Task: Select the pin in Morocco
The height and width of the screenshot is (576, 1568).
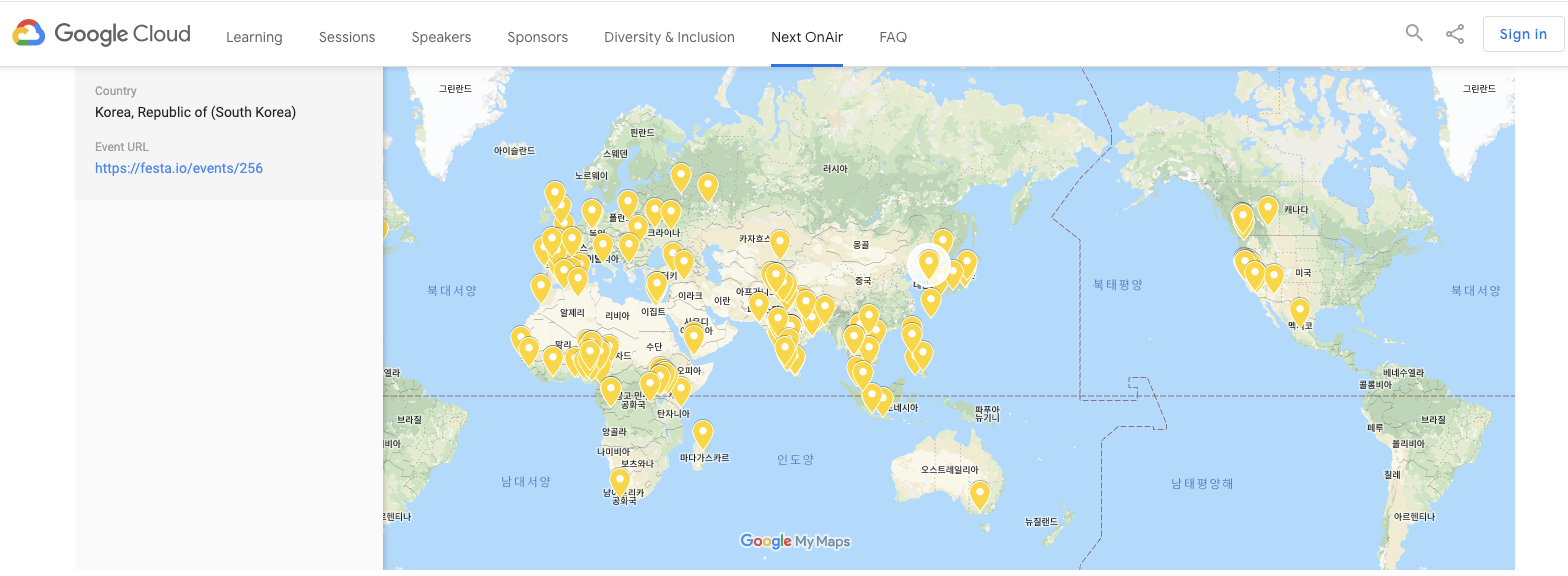Action: 541,288
